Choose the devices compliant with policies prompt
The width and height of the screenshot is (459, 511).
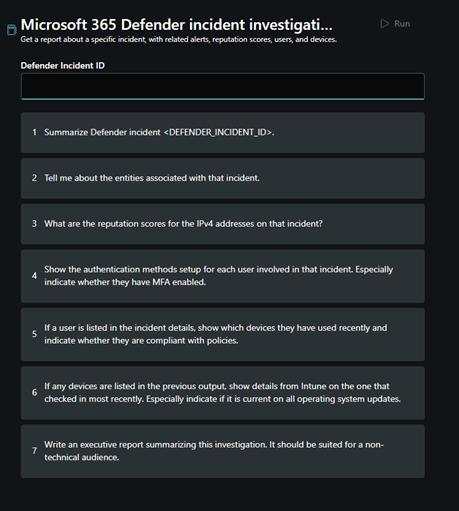coord(223,334)
